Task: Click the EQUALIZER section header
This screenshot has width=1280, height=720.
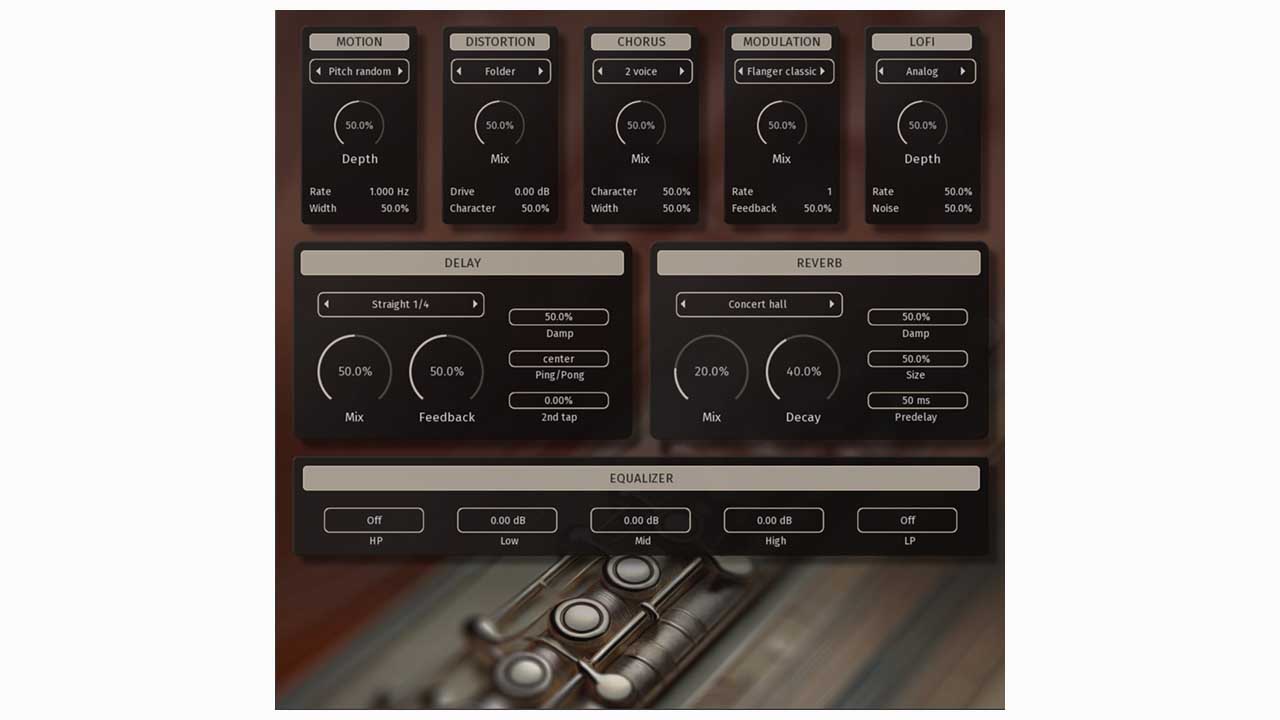Action: pos(641,478)
